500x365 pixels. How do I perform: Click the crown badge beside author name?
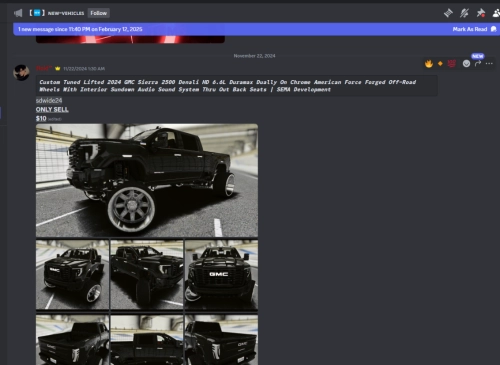(58, 68)
